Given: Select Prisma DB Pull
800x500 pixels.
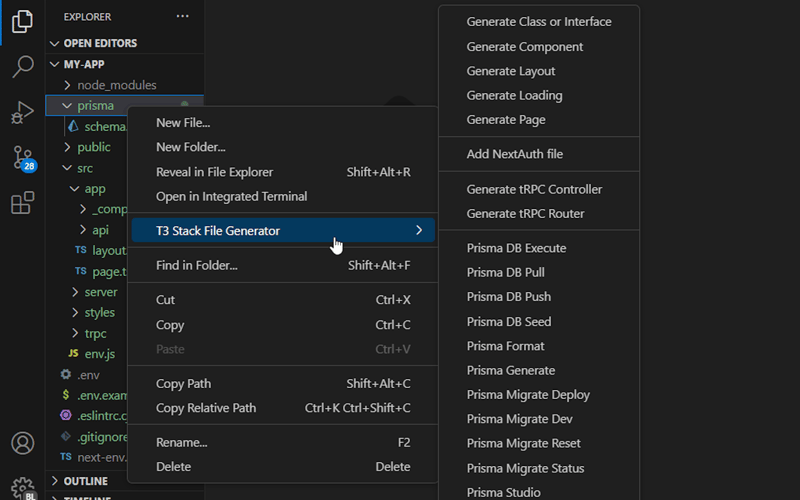Looking at the screenshot, I should click(x=539, y=272).
